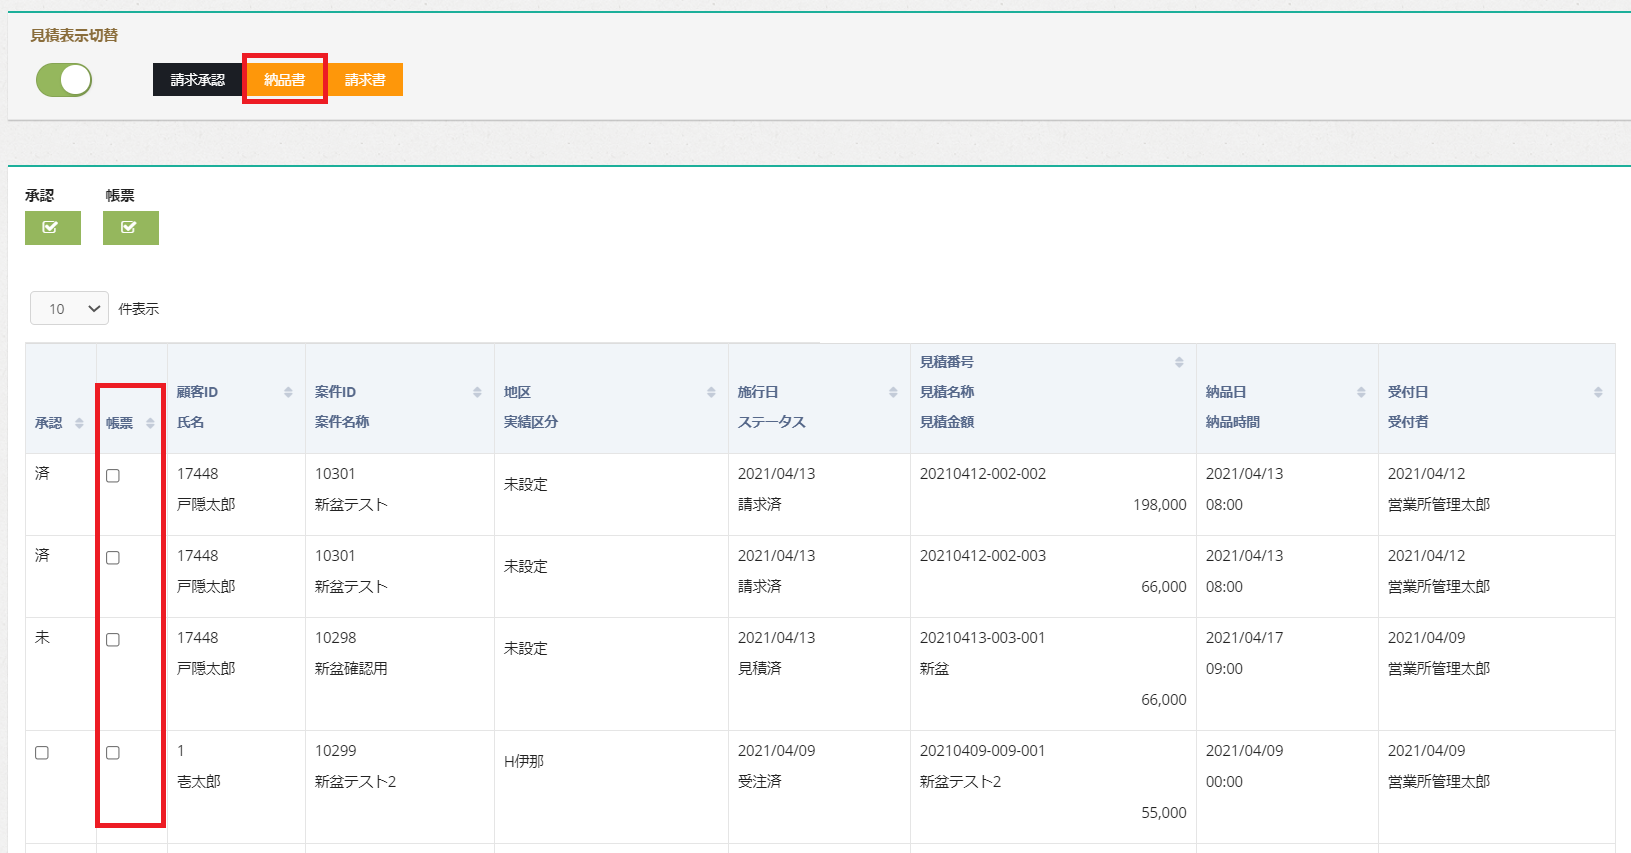Check 承認 box for 壱太郎 row
The image size is (1631, 853).
pos(42,753)
